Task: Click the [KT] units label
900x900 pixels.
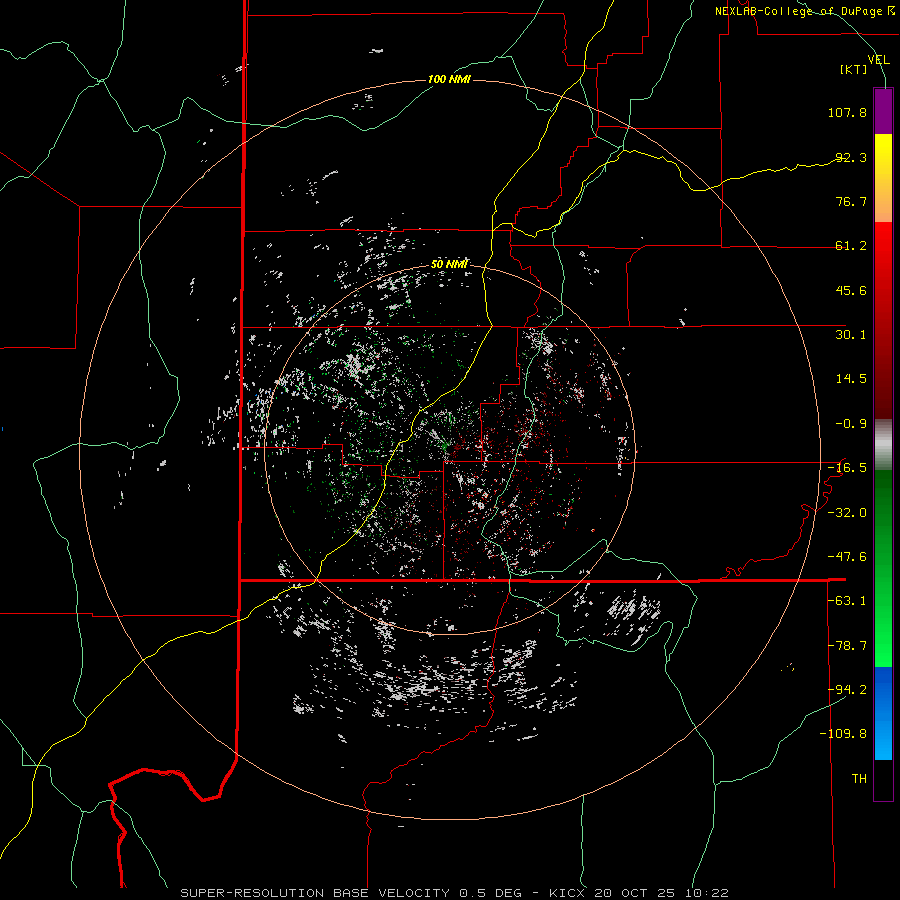Action: (x=853, y=70)
